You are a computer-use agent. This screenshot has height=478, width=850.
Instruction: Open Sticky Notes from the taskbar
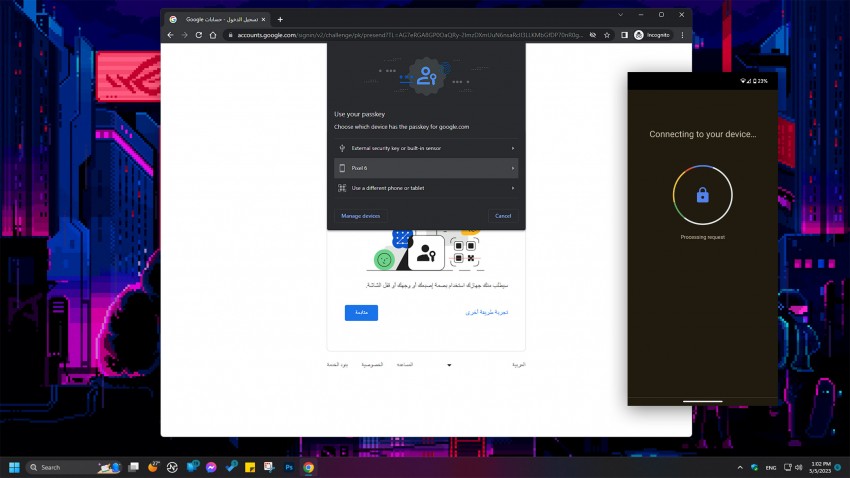pyautogui.click(x=250, y=467)
